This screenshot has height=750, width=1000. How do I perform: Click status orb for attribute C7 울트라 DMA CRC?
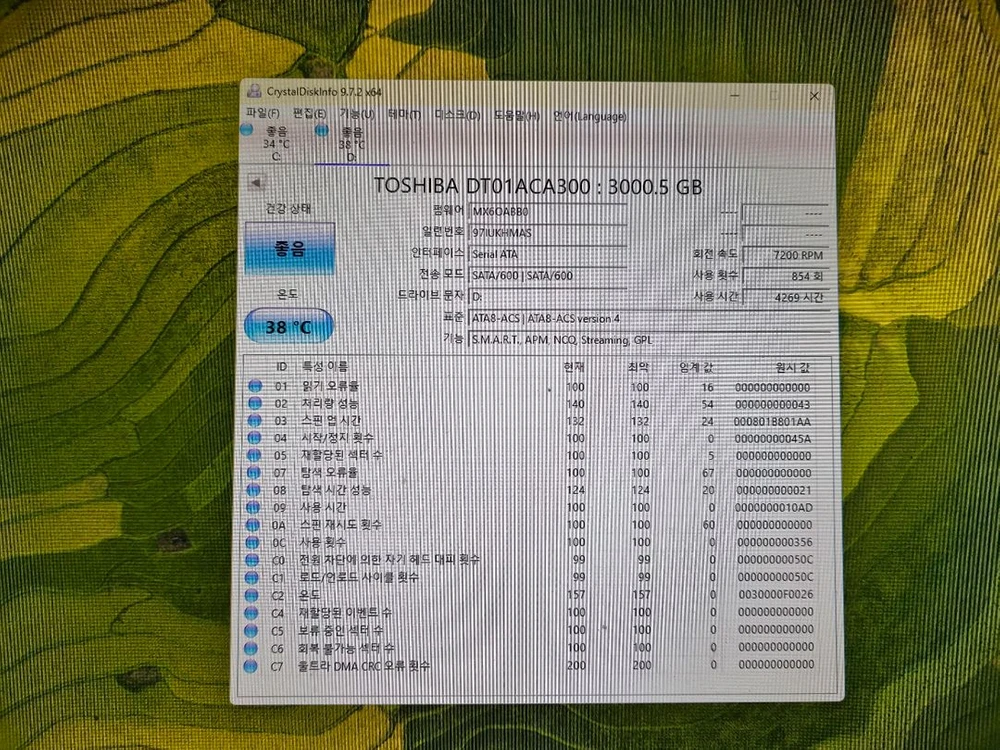(250, 666)
